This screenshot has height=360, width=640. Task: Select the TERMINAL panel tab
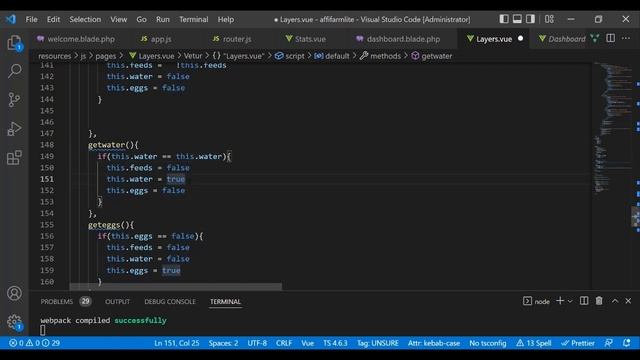click(225, 302)
